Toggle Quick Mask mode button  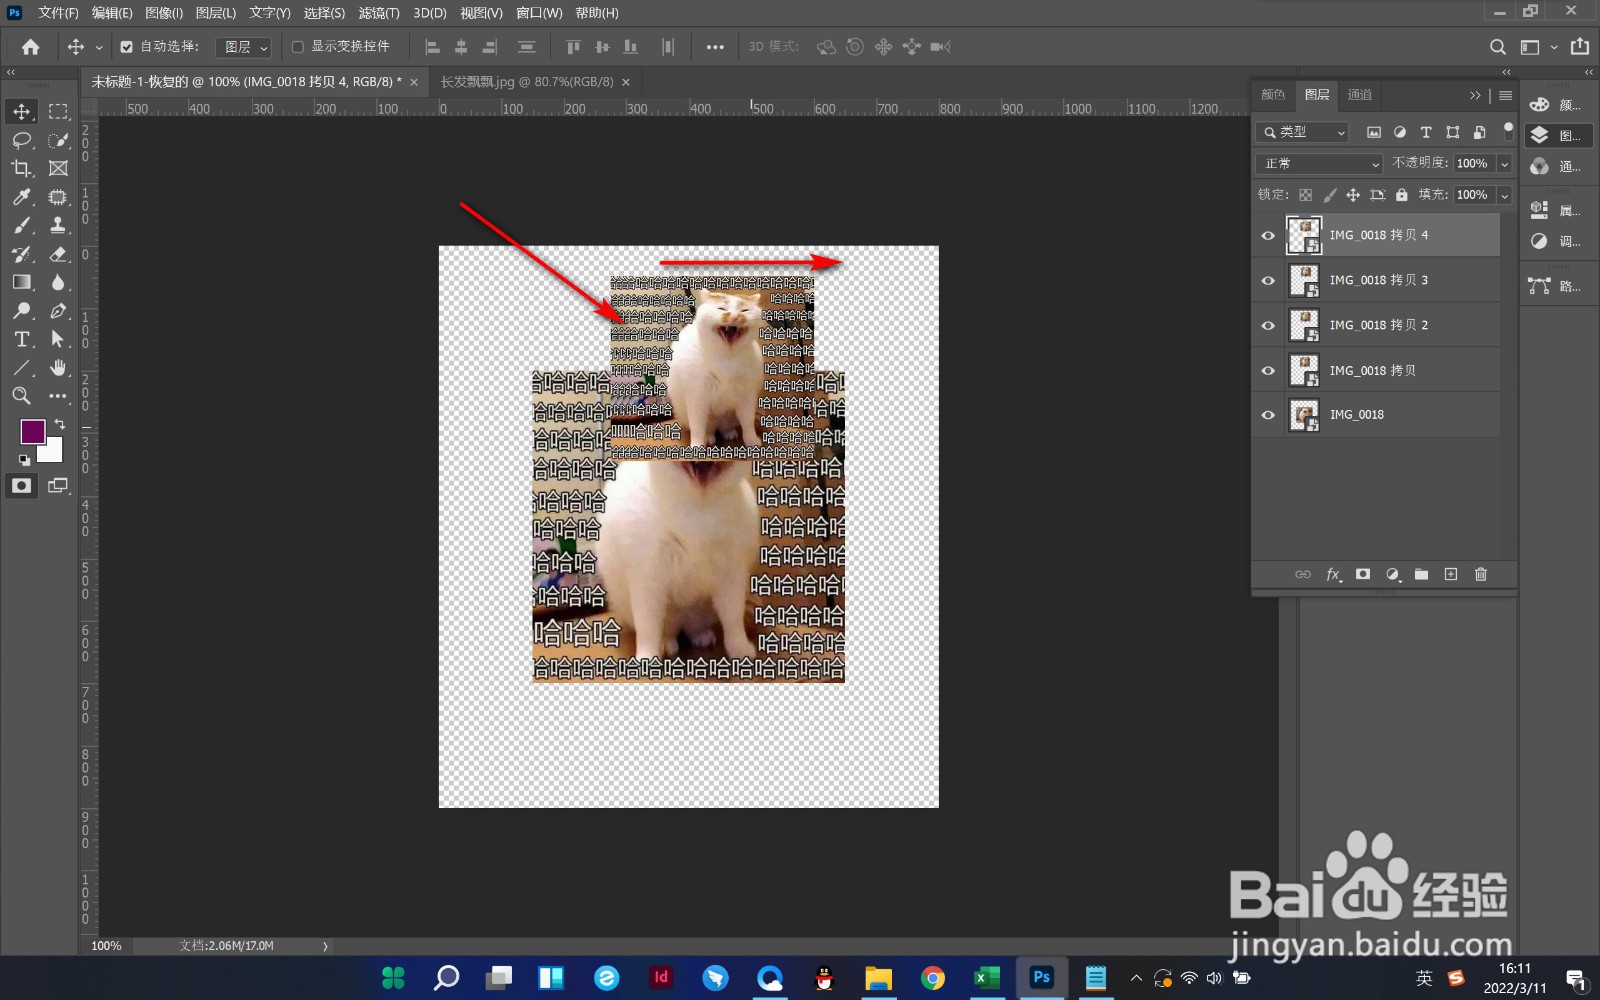[22, 486]
